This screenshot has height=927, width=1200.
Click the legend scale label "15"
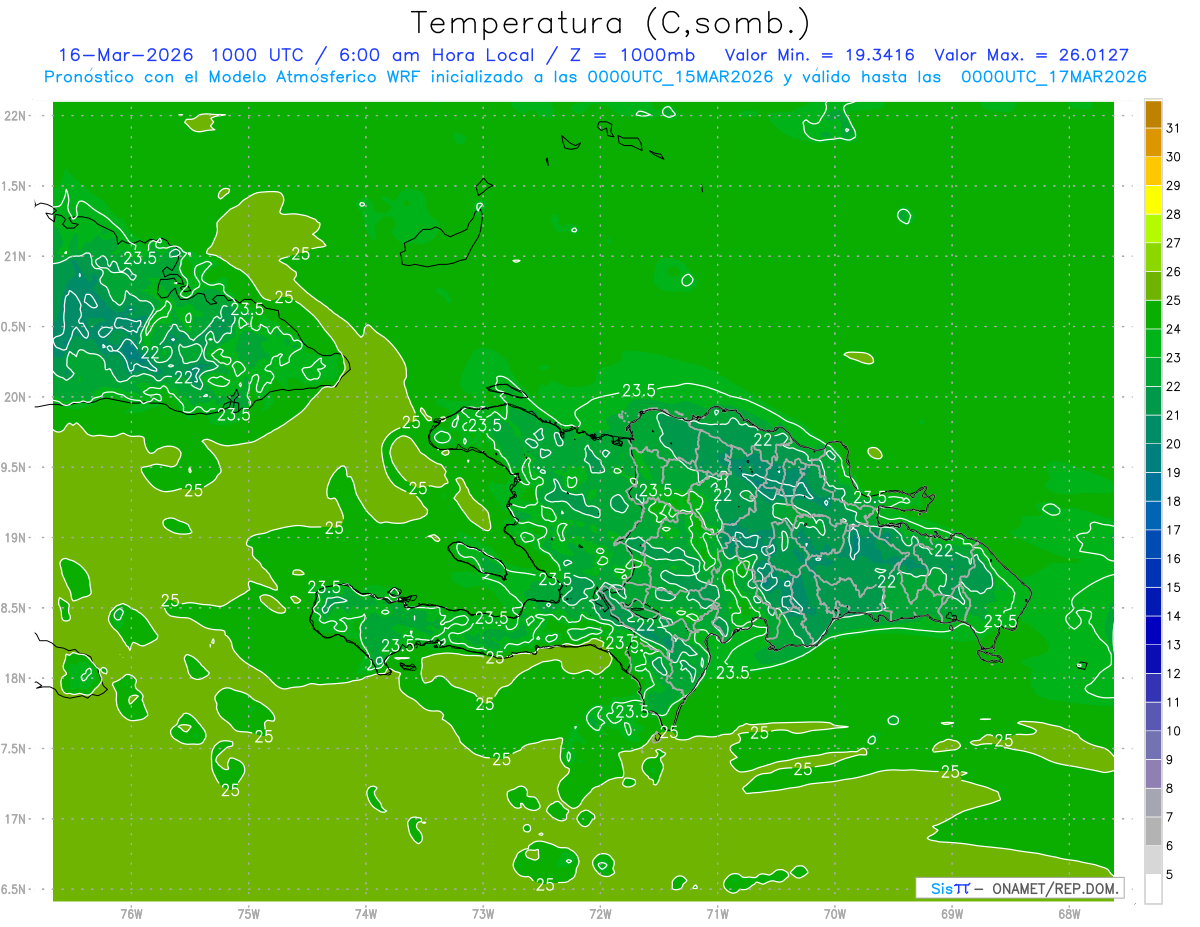1174,588
